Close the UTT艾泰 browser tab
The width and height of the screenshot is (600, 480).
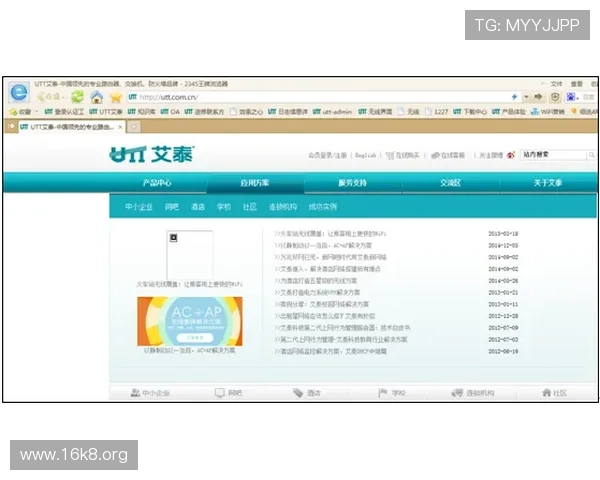point(120,127)
